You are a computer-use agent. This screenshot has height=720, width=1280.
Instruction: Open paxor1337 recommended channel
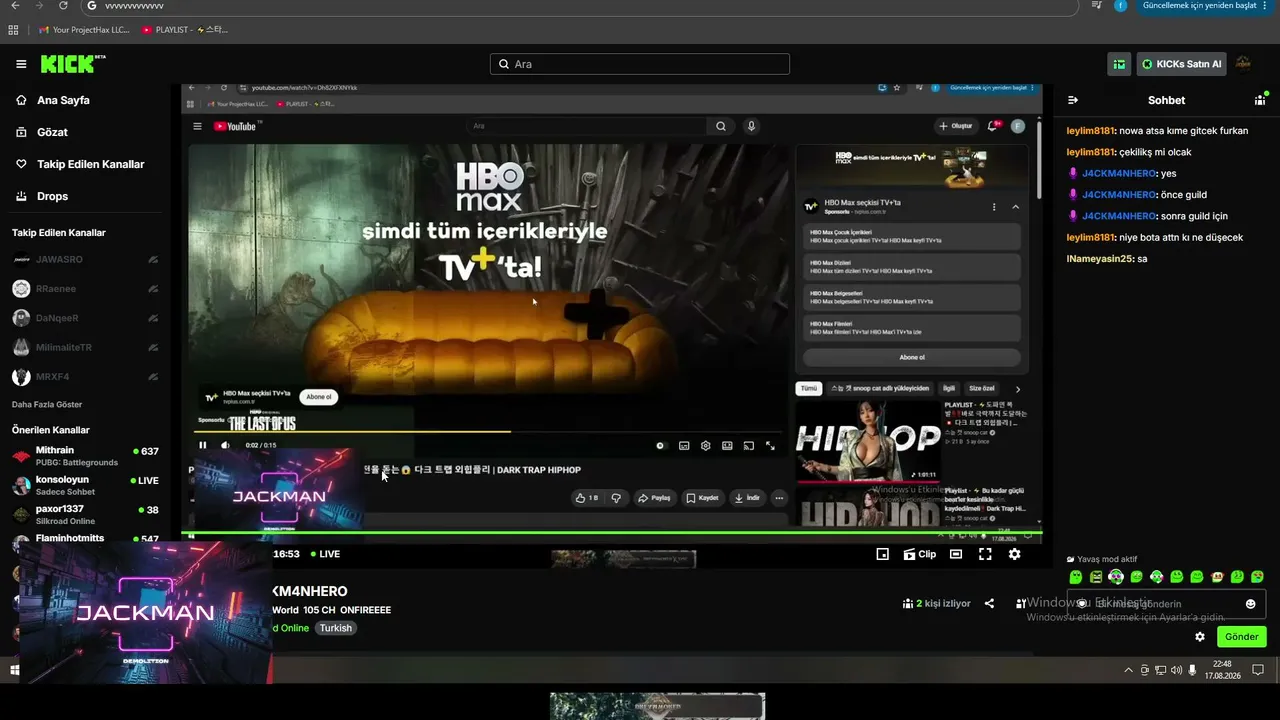click(85, 514)
